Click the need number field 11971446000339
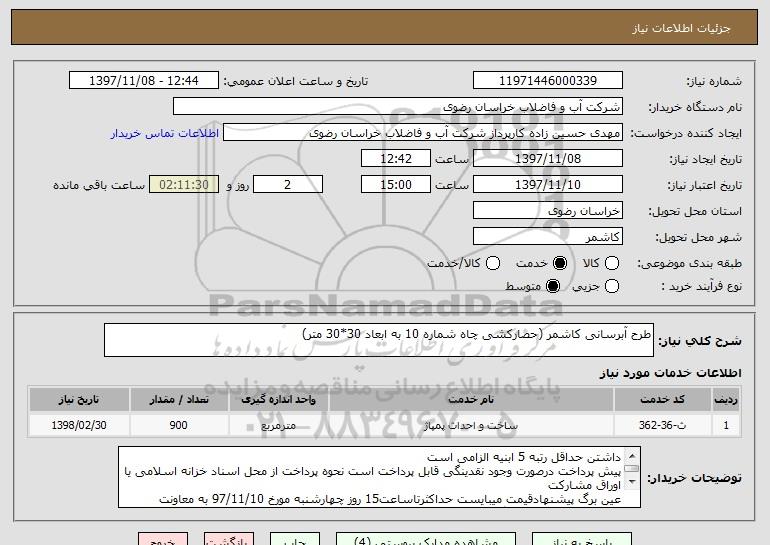 point(548,81)
